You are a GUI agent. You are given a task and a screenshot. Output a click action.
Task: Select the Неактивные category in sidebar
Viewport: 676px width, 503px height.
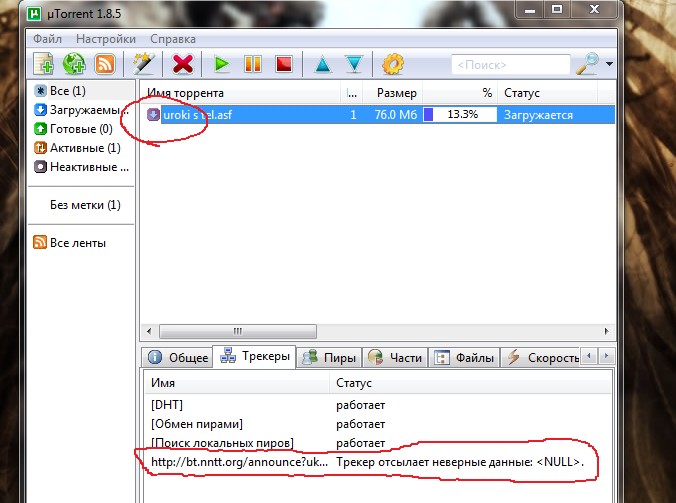click(81, 167)
